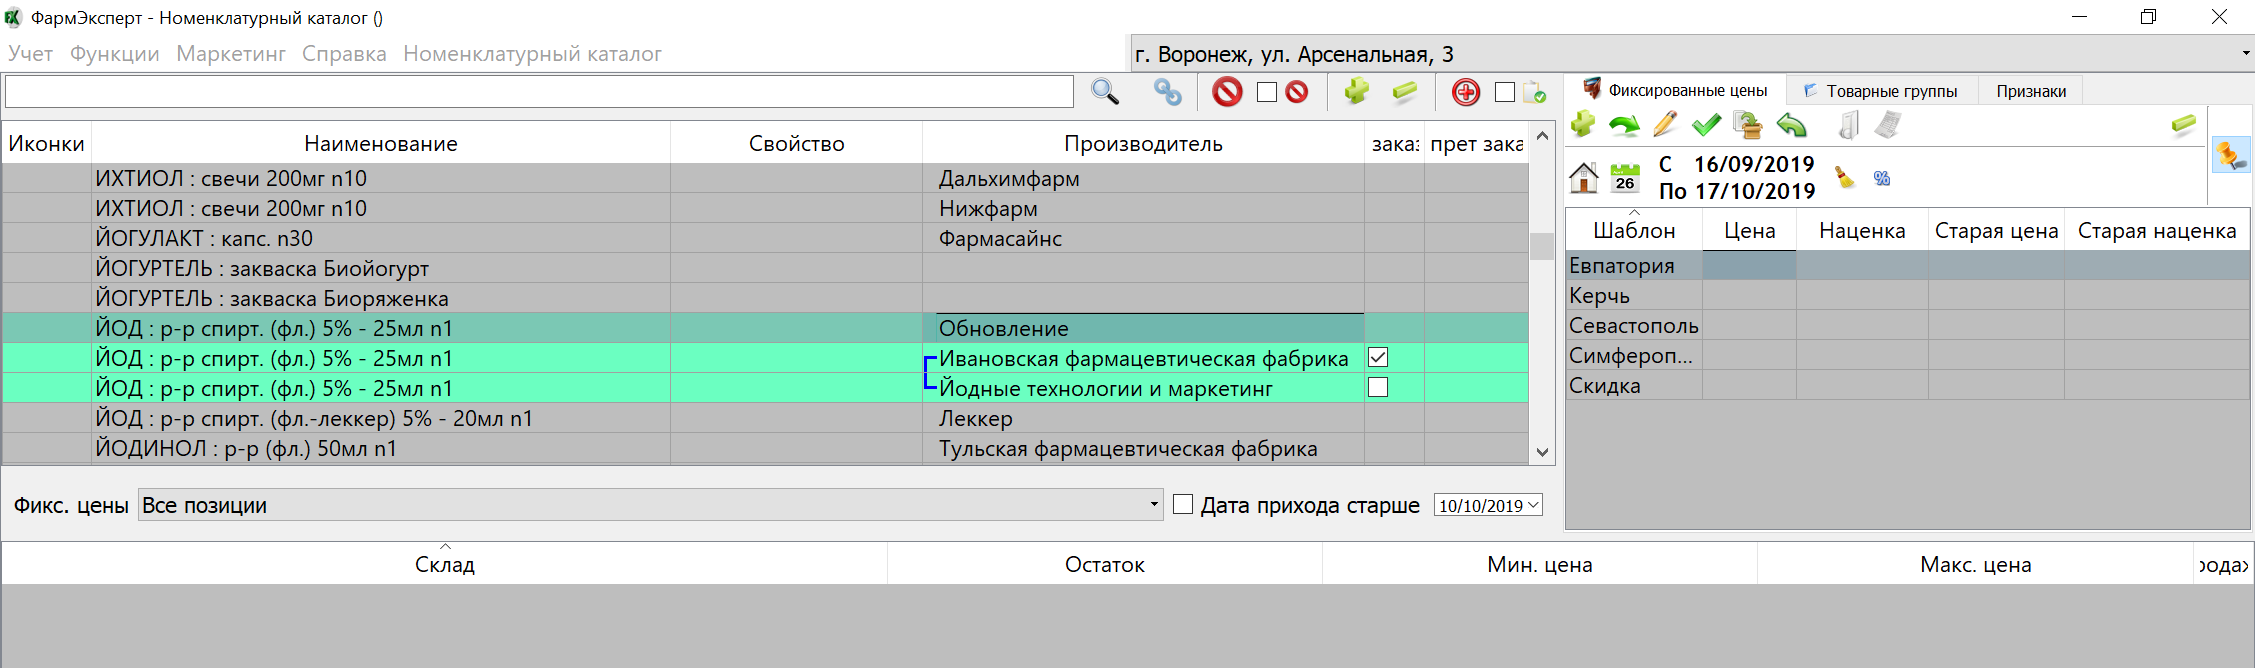Check the Йодные технологии и маркетинг checkbox

[x=1378, y=388]
